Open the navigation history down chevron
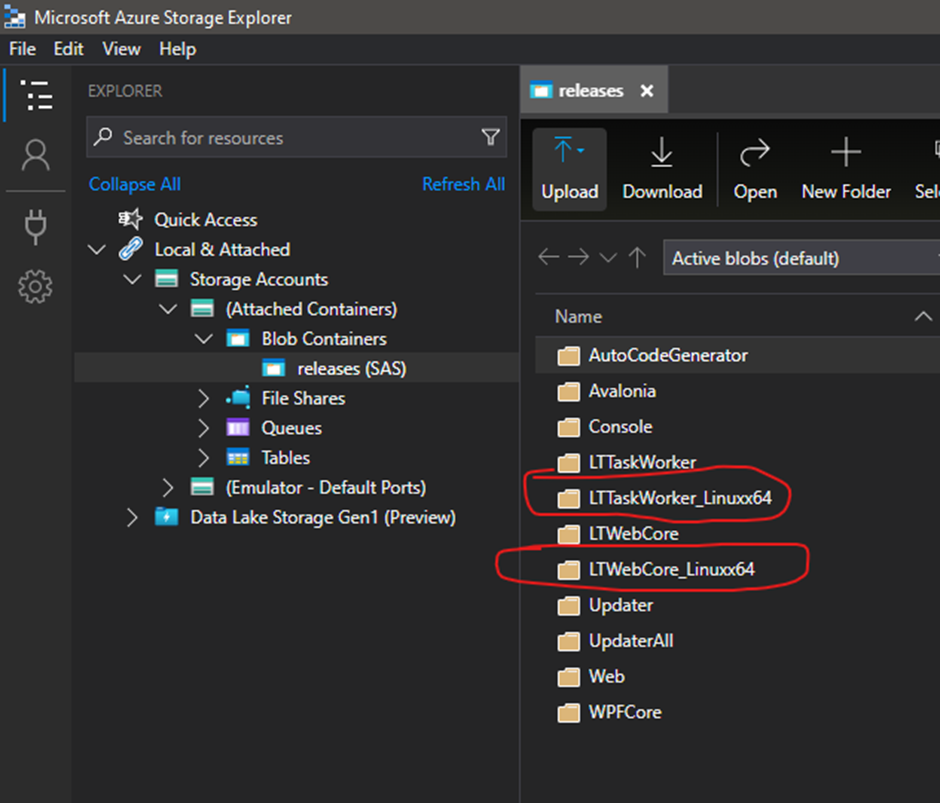940x803 pixels. pyautogui.click(x=608, y=258)
